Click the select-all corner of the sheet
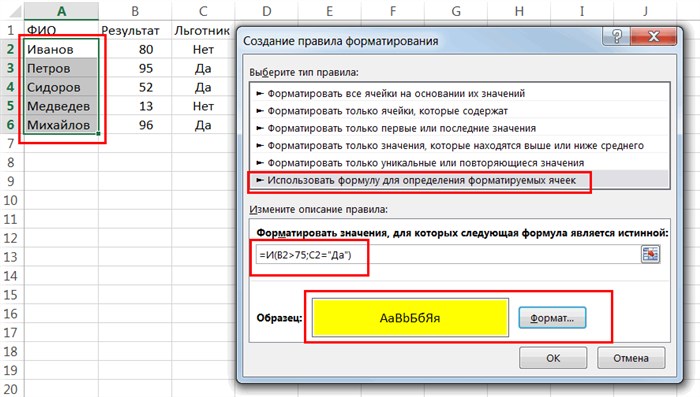Screen dimensions: 700x397 pyautogui.click(x=12, y=11)
